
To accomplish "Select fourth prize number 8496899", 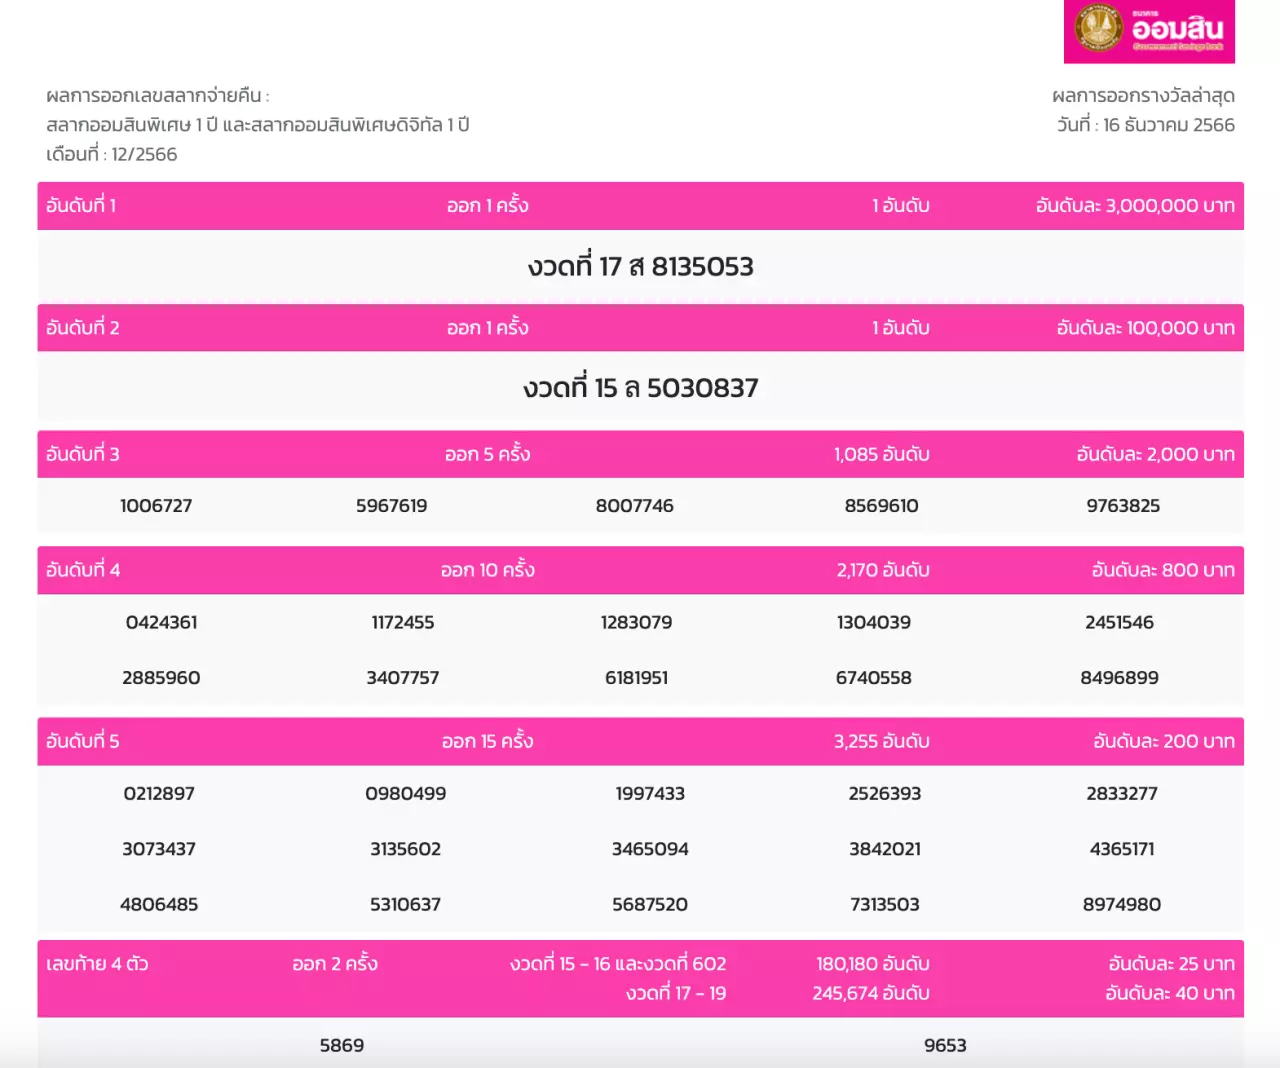I will pyautogui.click(x=1120, y=678).
